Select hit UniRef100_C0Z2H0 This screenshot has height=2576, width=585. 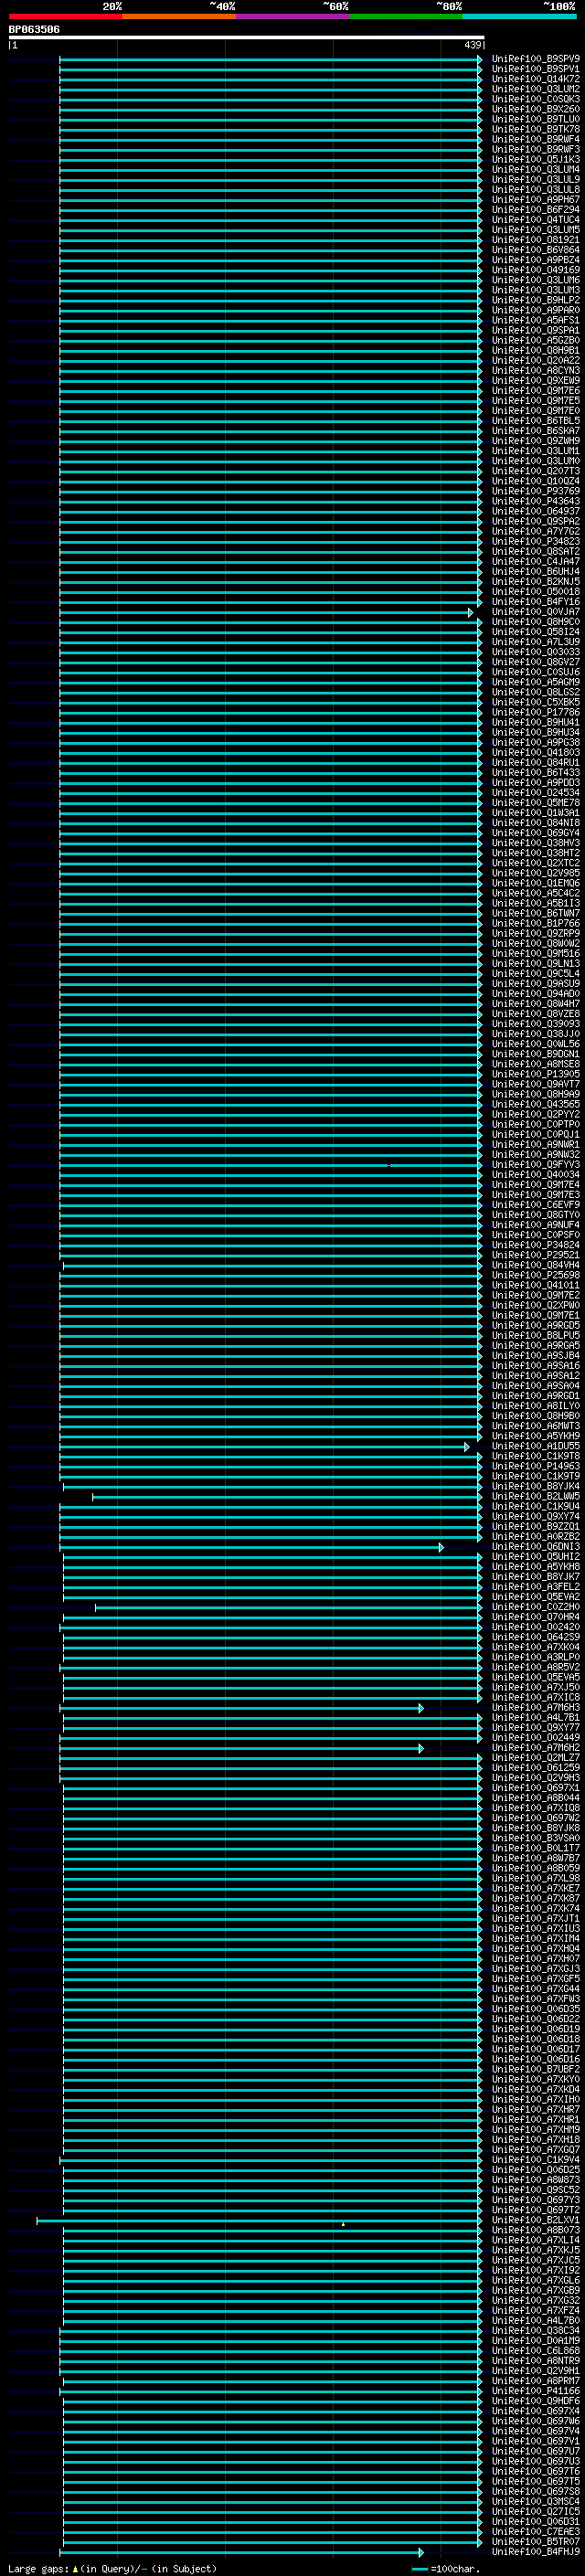(x=536, y=1607)
